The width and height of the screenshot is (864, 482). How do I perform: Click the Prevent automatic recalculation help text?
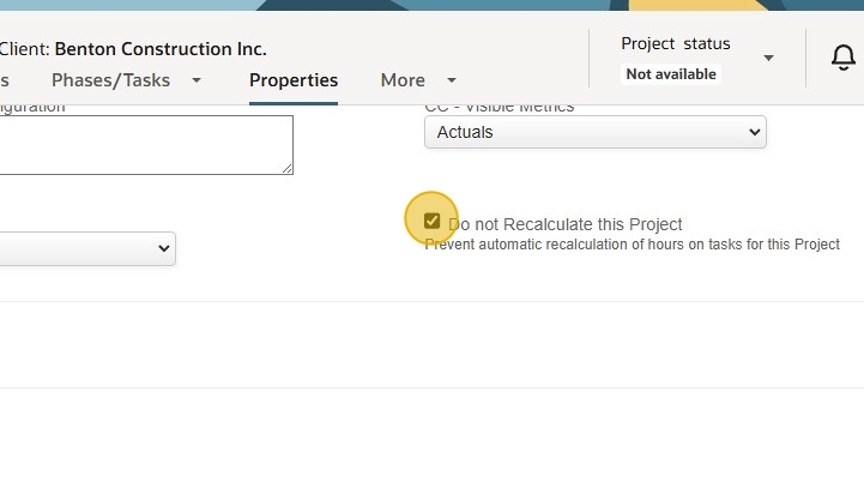[632, 244]
